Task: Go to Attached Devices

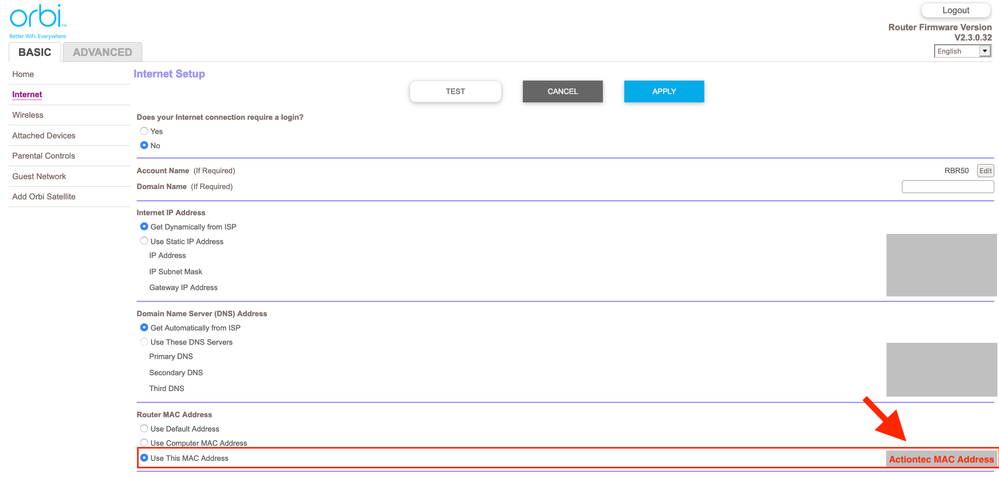Action: (x=44, y=136)
